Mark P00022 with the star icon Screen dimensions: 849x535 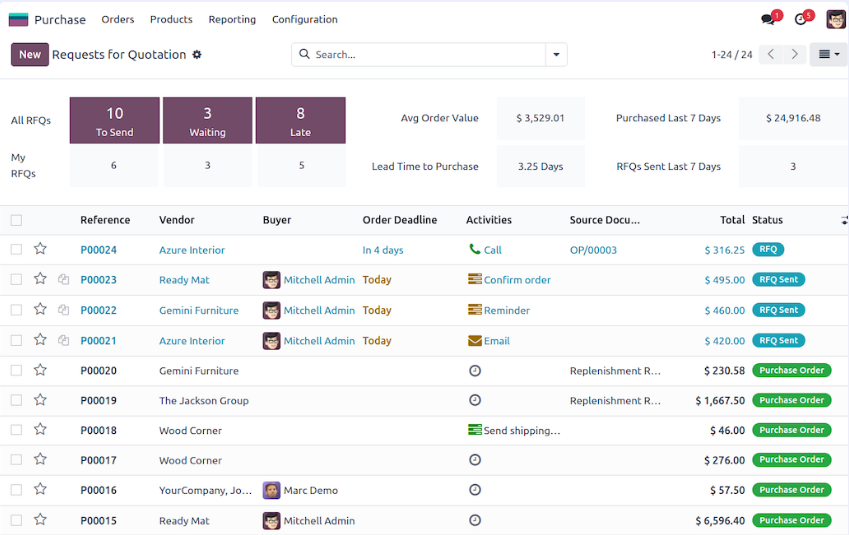40,309
